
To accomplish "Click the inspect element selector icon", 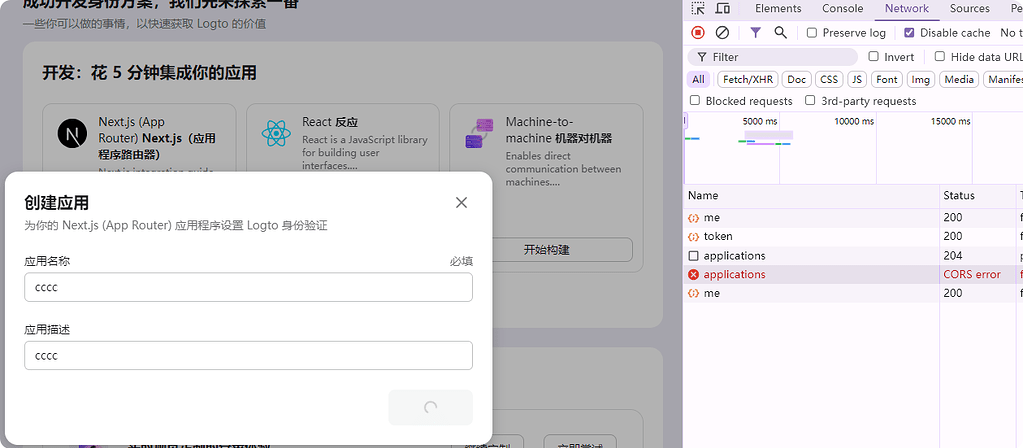I will click(698, 8).
